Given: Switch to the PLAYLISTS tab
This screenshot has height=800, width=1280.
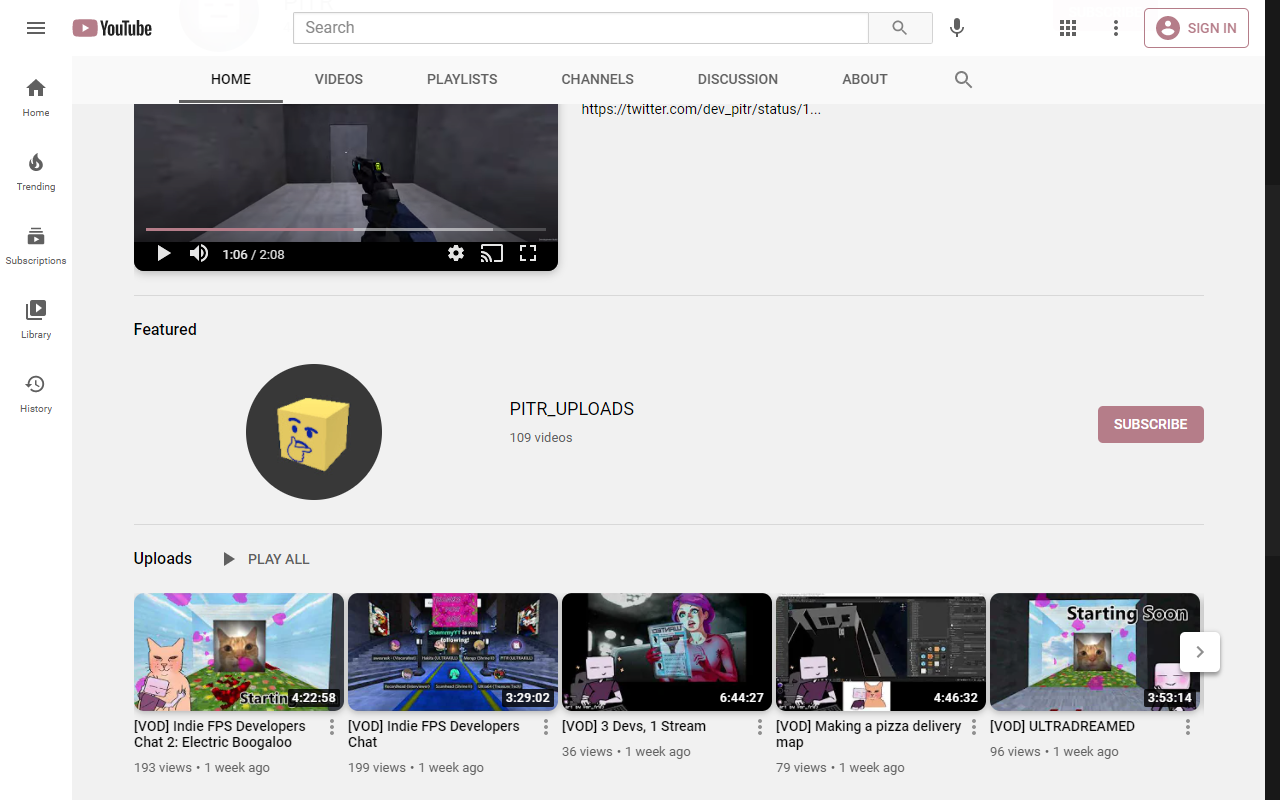Looking at the screenshot, I should pos(462,79).
